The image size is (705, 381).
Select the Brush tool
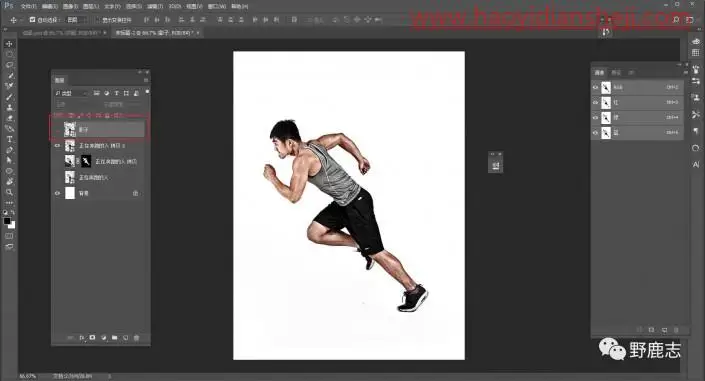click(9, 97)
